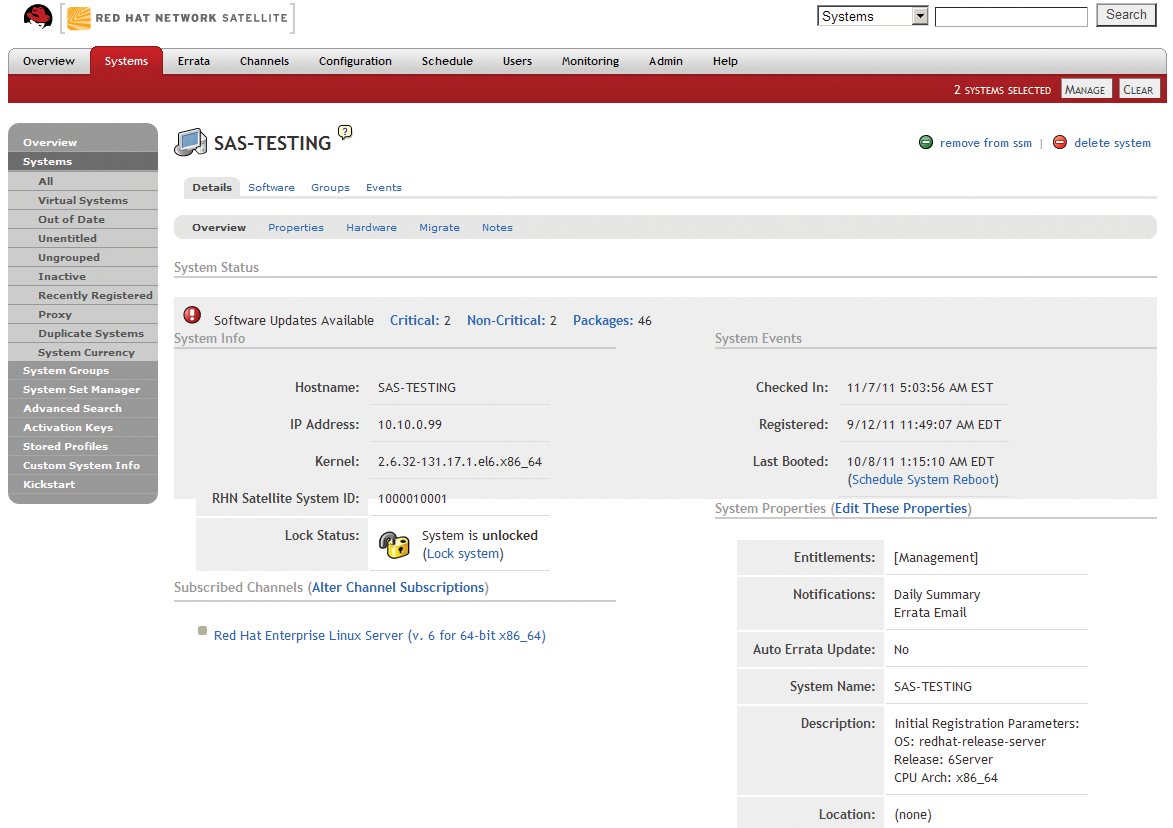
Task: Click the Red Hat shadowman logo
Action: [37, 16]
